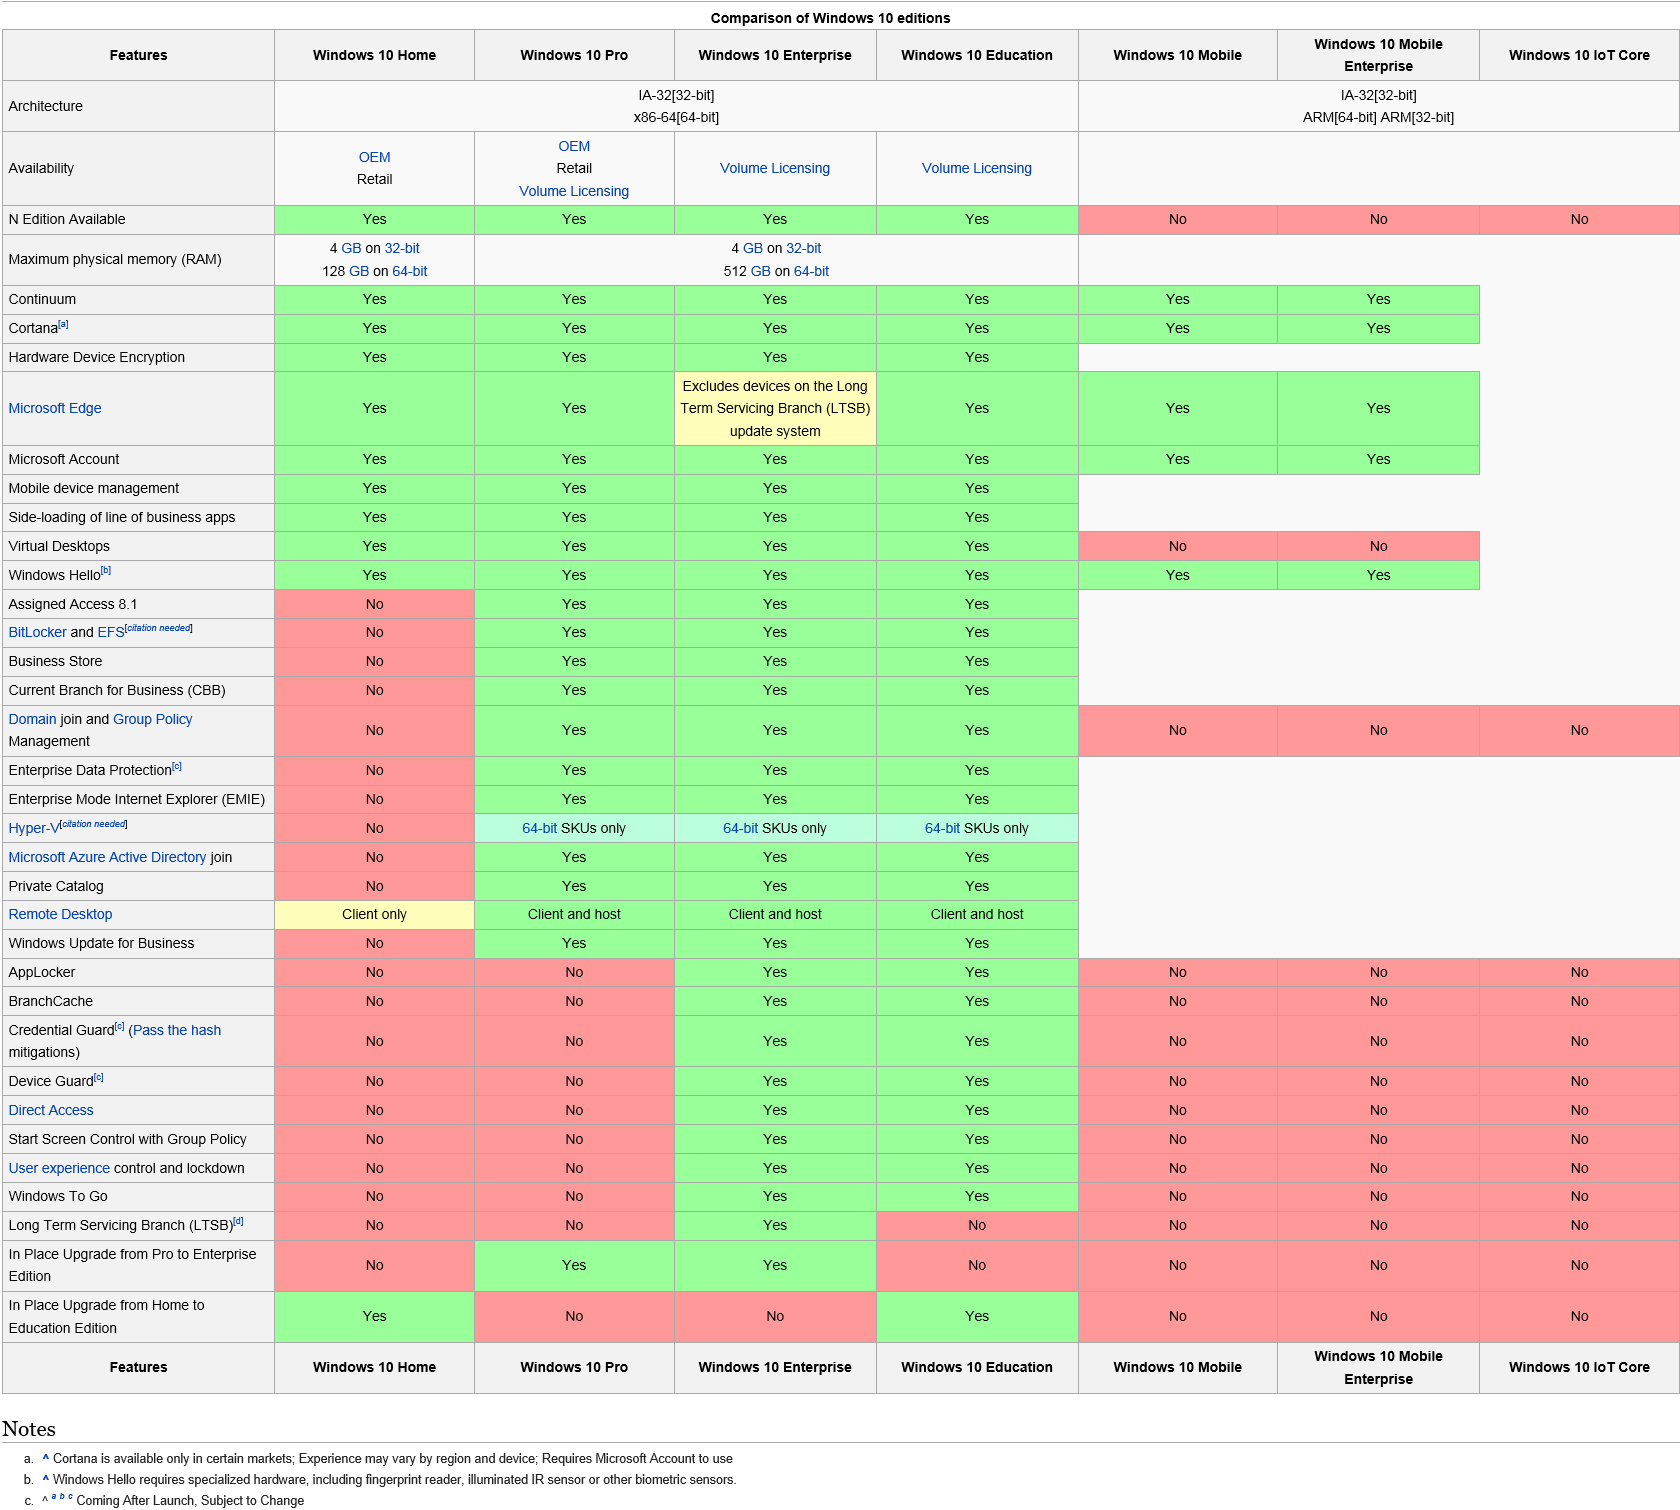This screenshot has height=1510, width=1680.
Task: Click the Continuum feature label
Action: pos(42,299)
